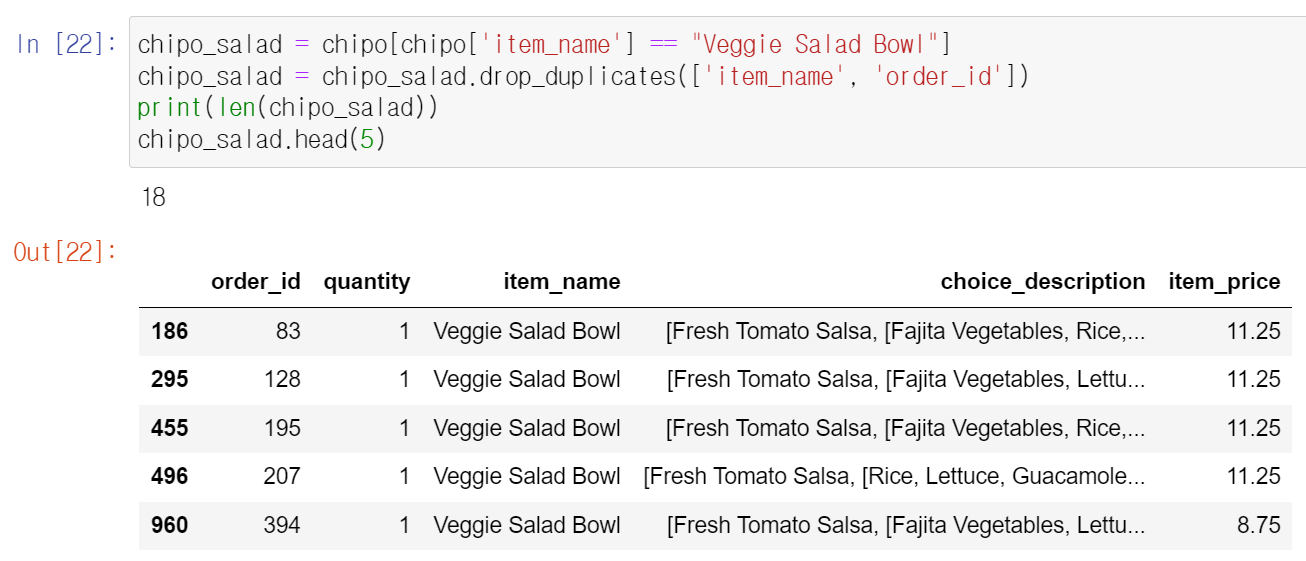The height and width of the screenshot is (561, 1306).
Task: Click the item_name column header
Action: [561, 282]
